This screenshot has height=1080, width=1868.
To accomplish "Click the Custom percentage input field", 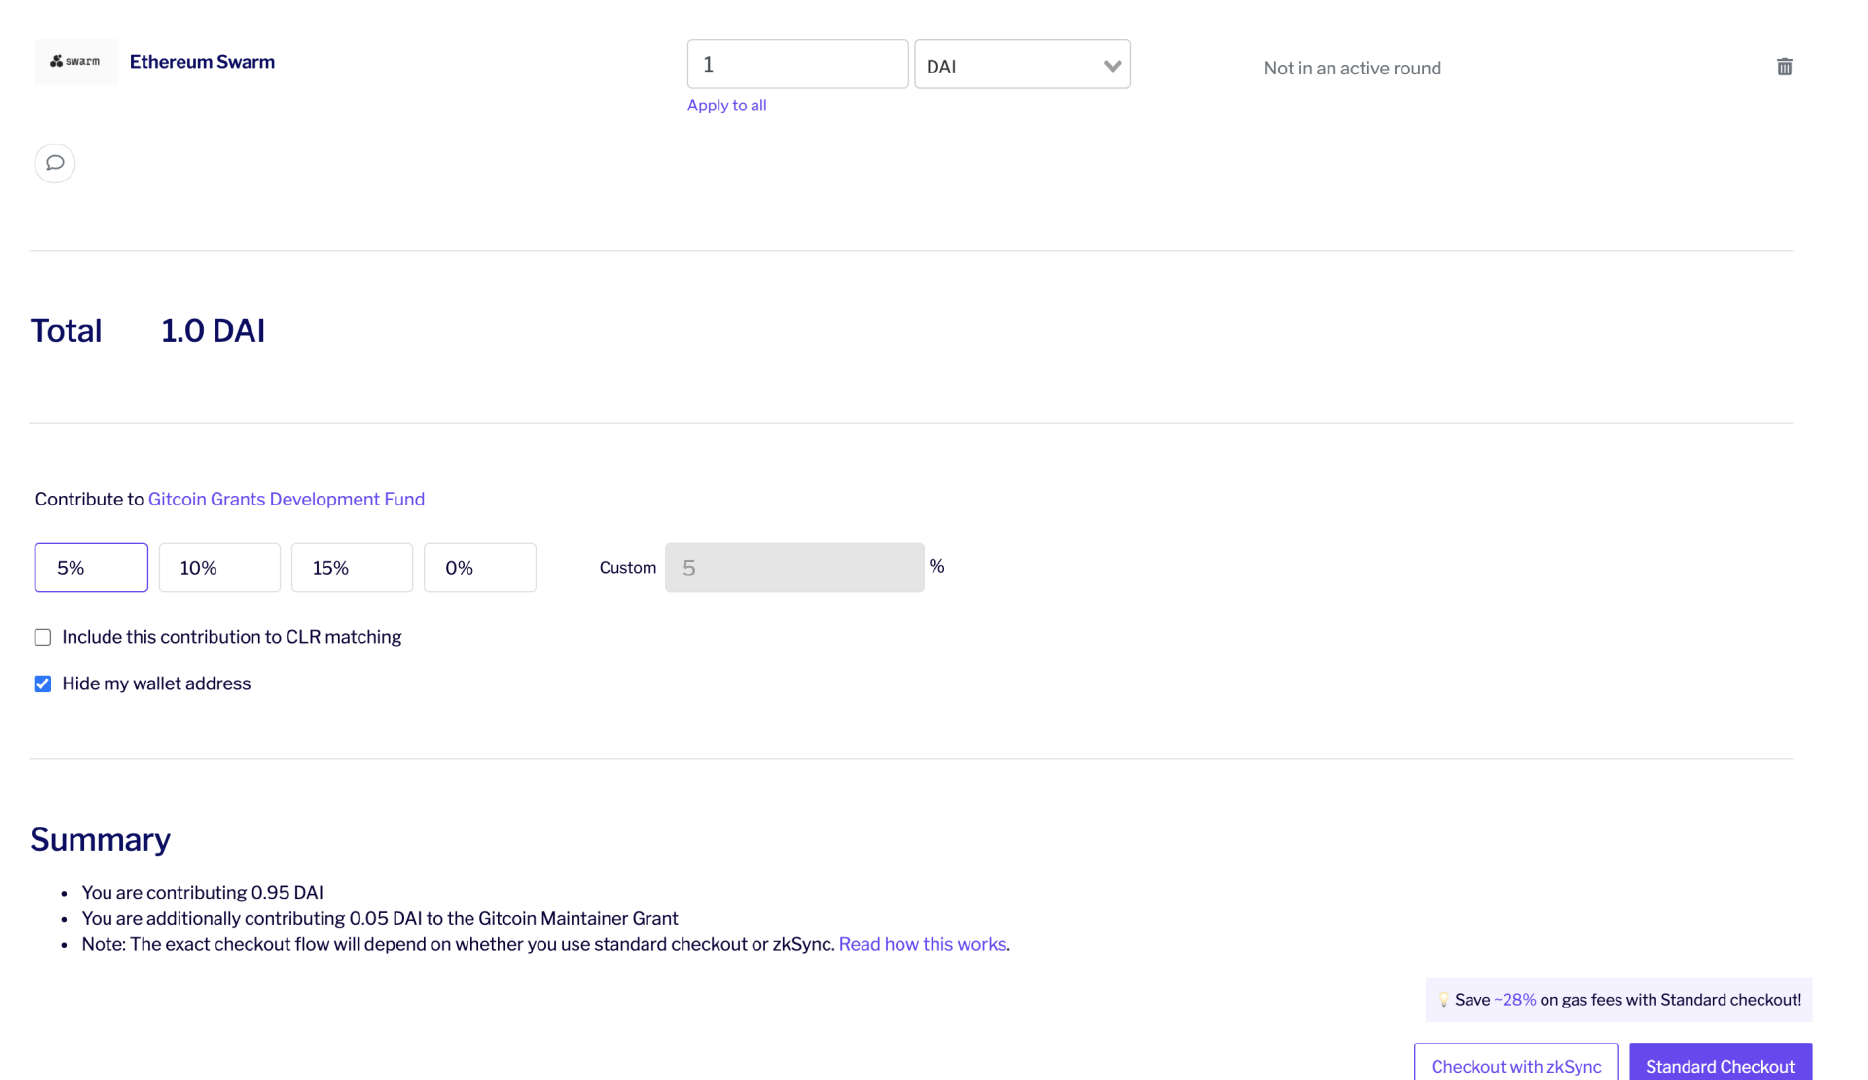I will (794, 568).
